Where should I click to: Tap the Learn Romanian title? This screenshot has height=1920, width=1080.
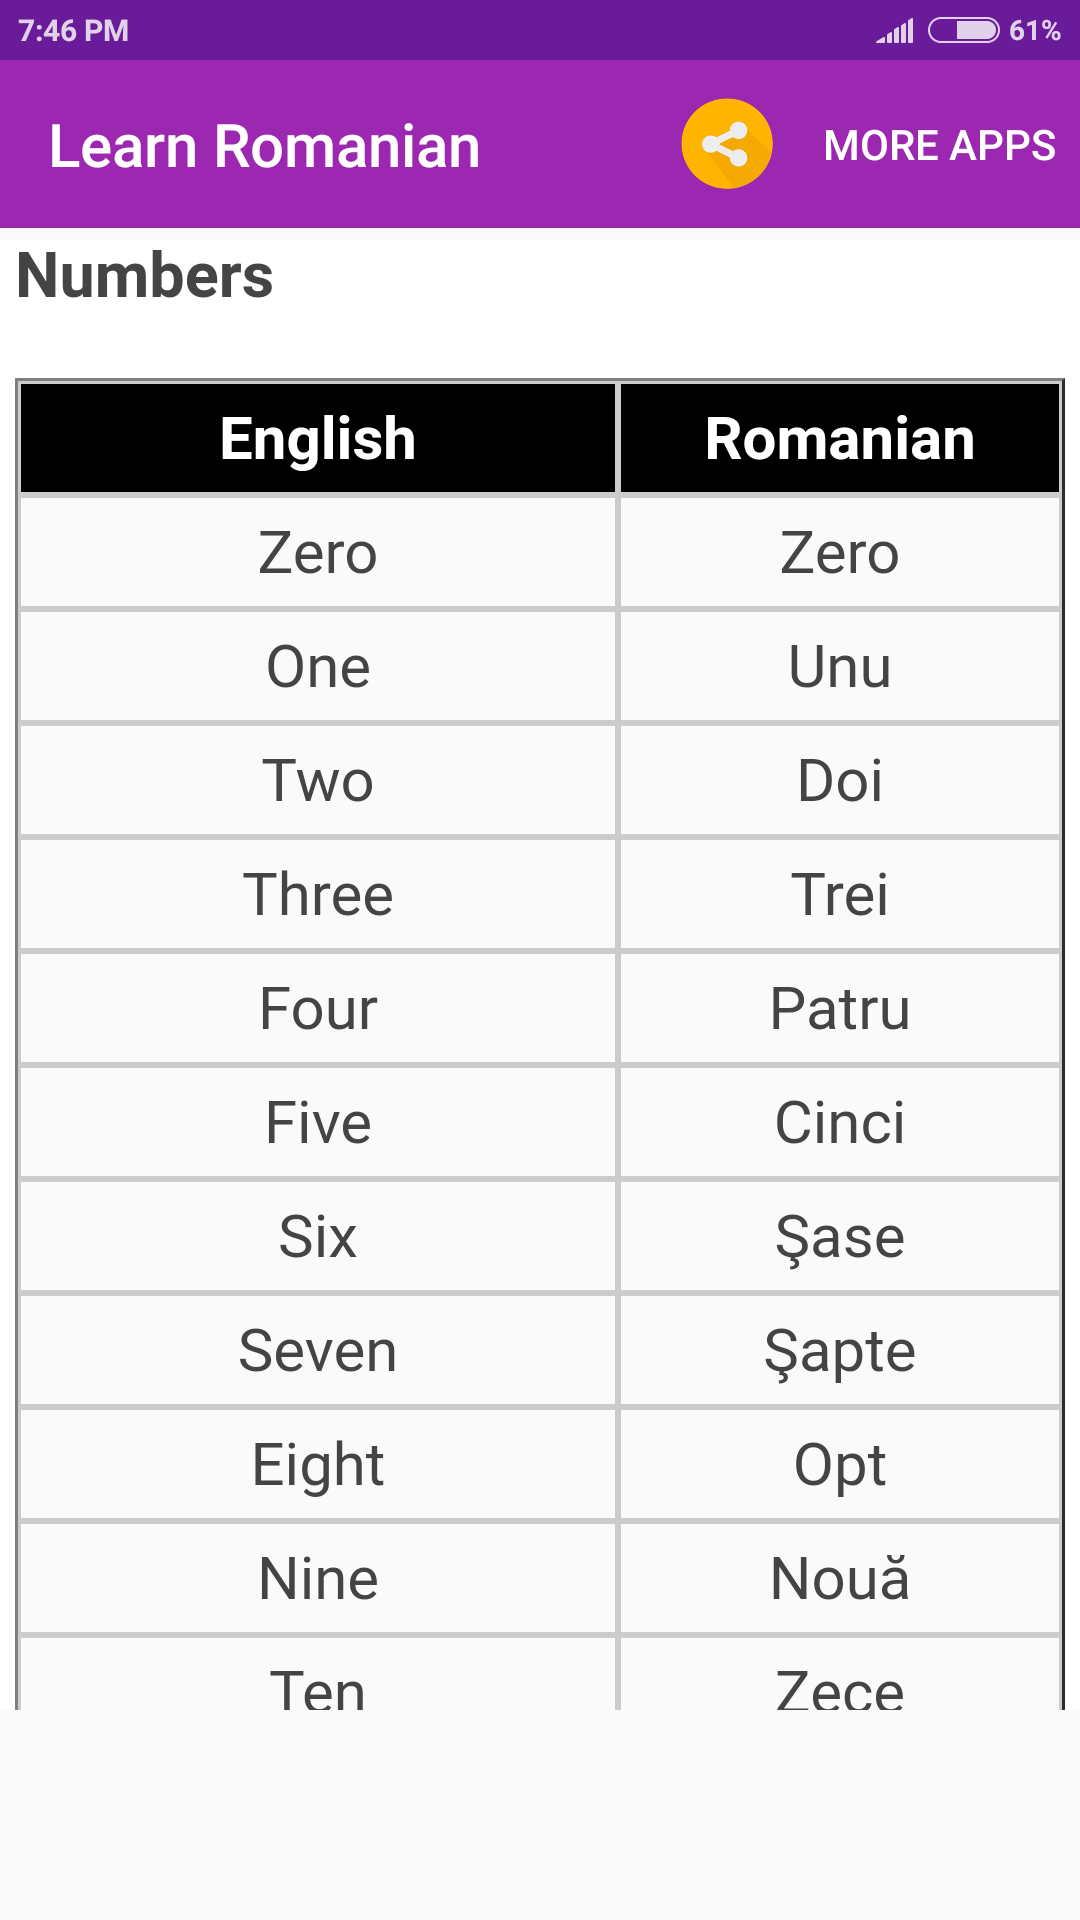point(265,147)
